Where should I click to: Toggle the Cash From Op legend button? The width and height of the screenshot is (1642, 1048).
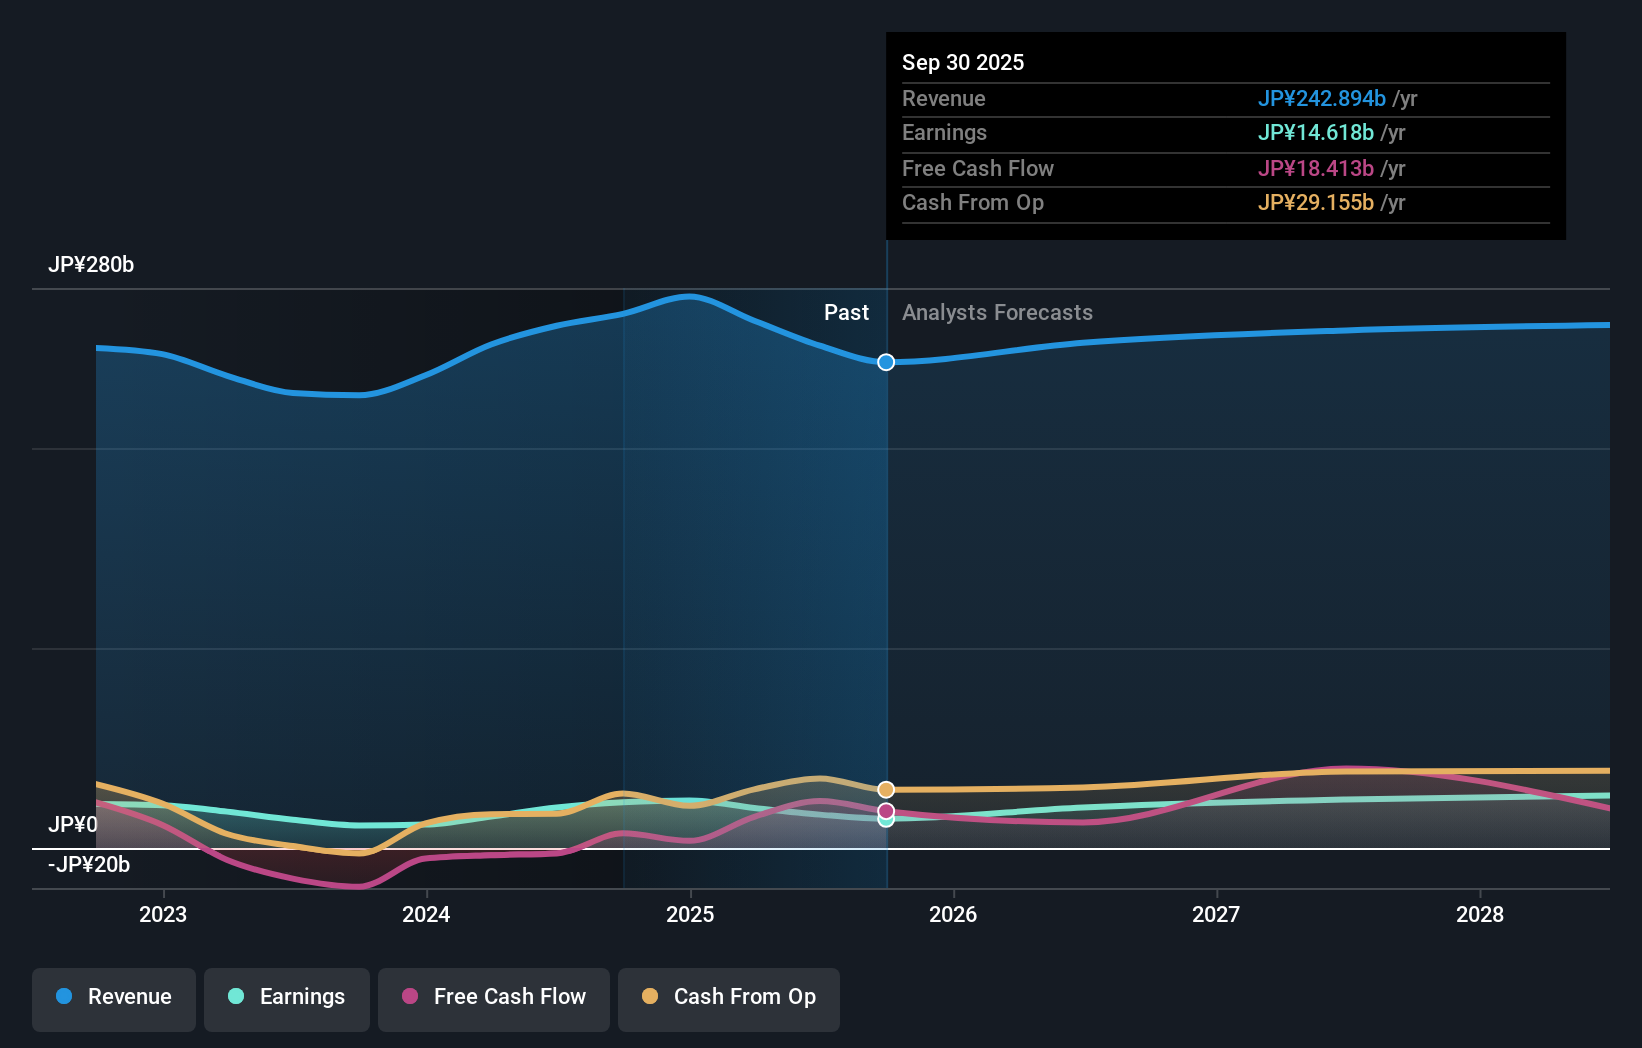coord(729,999)
